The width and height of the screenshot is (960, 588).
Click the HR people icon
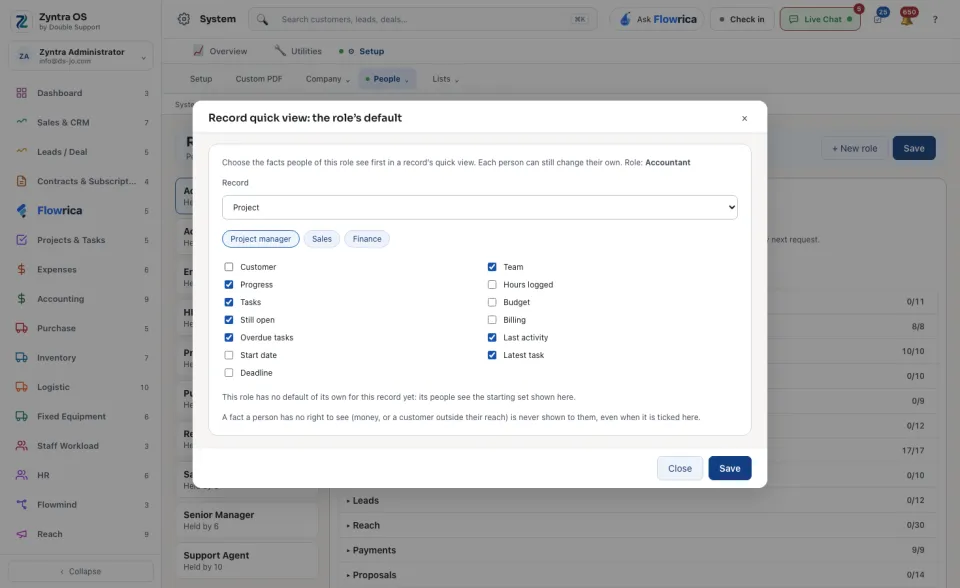click(21, 475)
